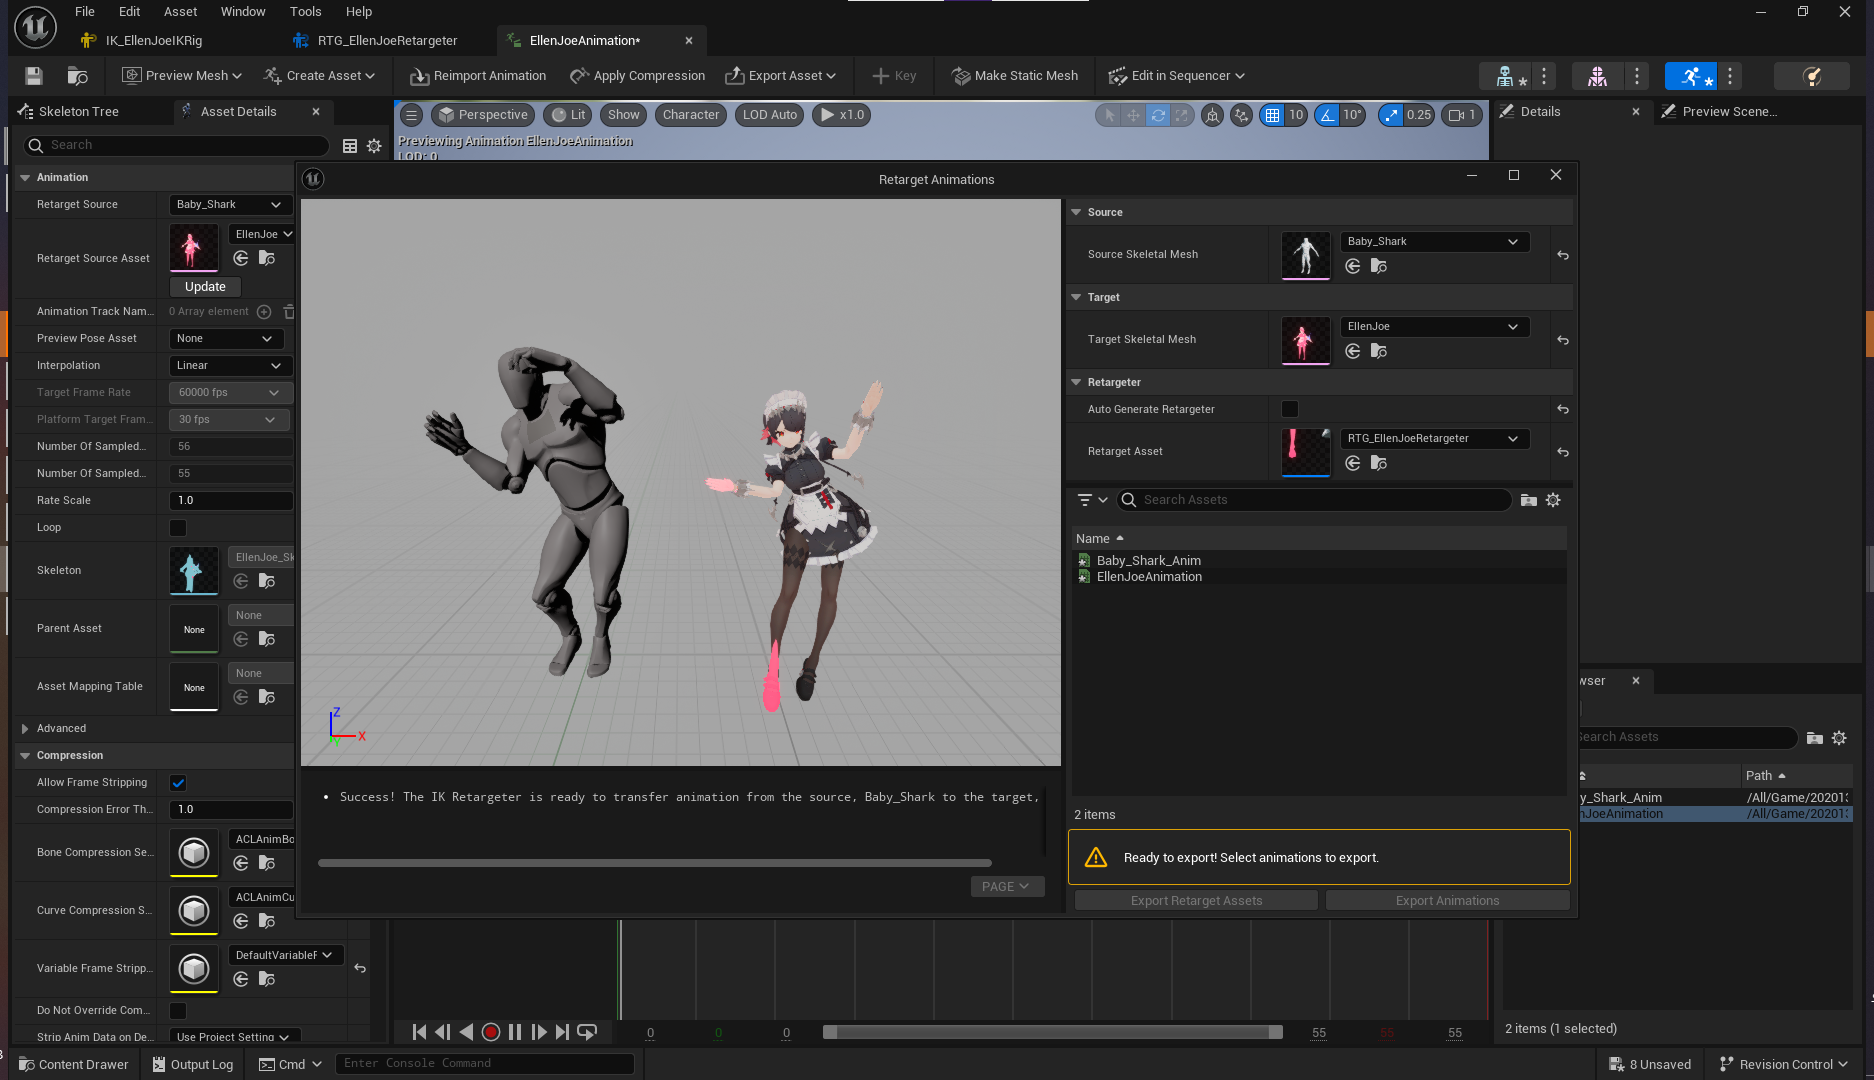
Task: Click the message log horizontal scrollbar
Action: (x=655, y=863)
